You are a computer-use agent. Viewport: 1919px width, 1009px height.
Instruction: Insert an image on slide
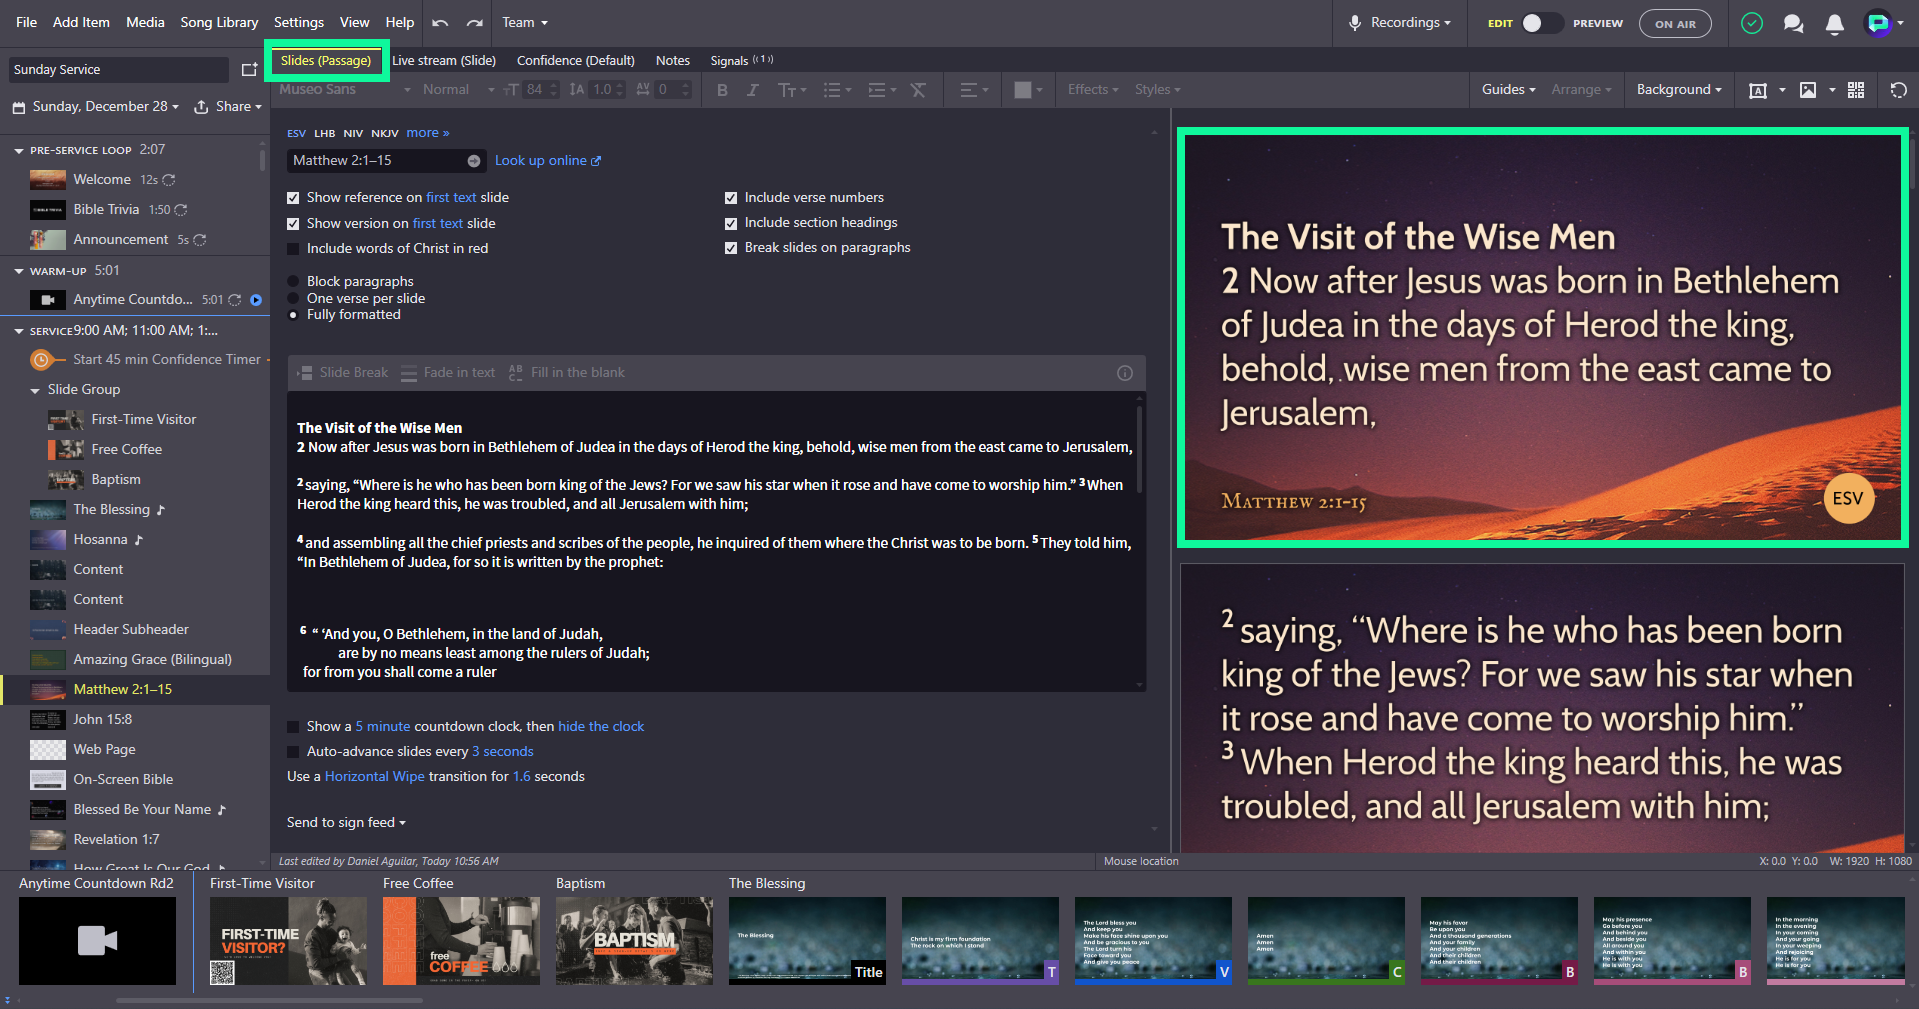point(1807,90)
